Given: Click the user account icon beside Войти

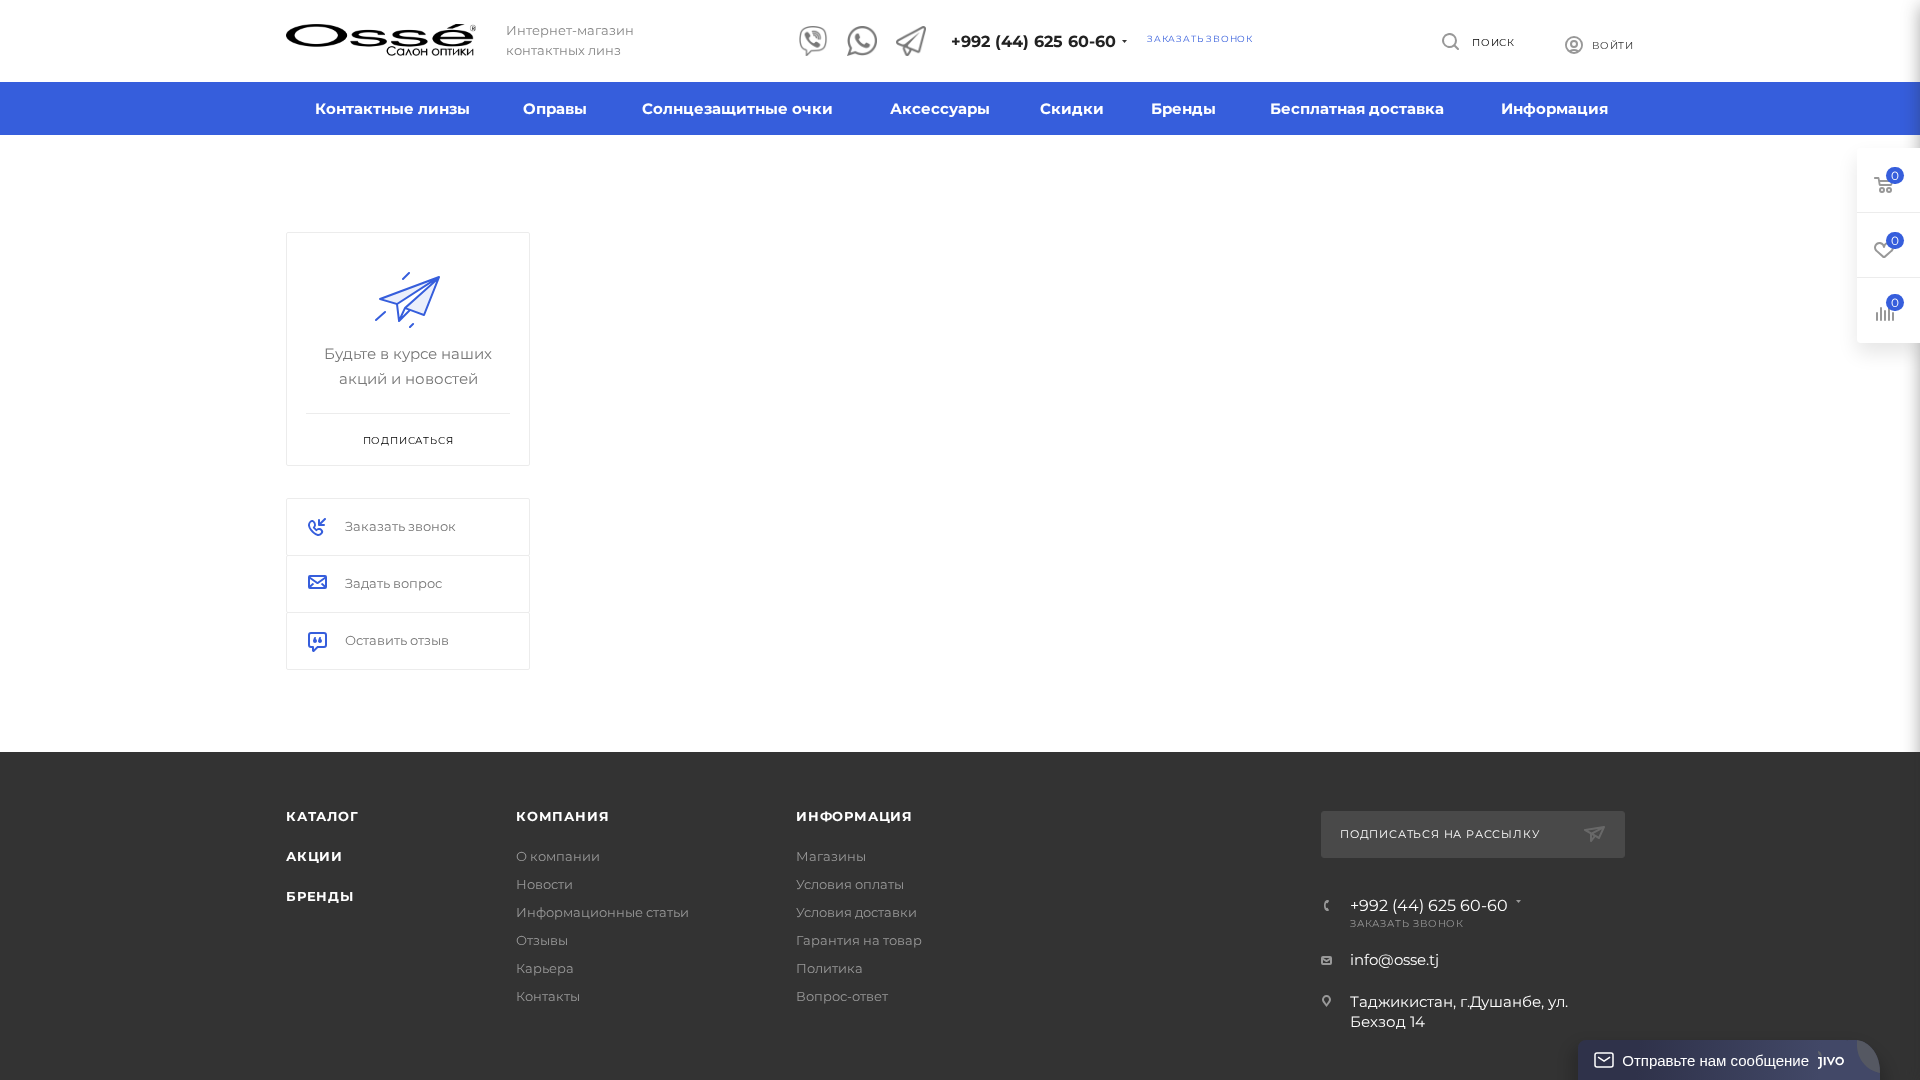Looking at the screenshot, I should 1574,45.
